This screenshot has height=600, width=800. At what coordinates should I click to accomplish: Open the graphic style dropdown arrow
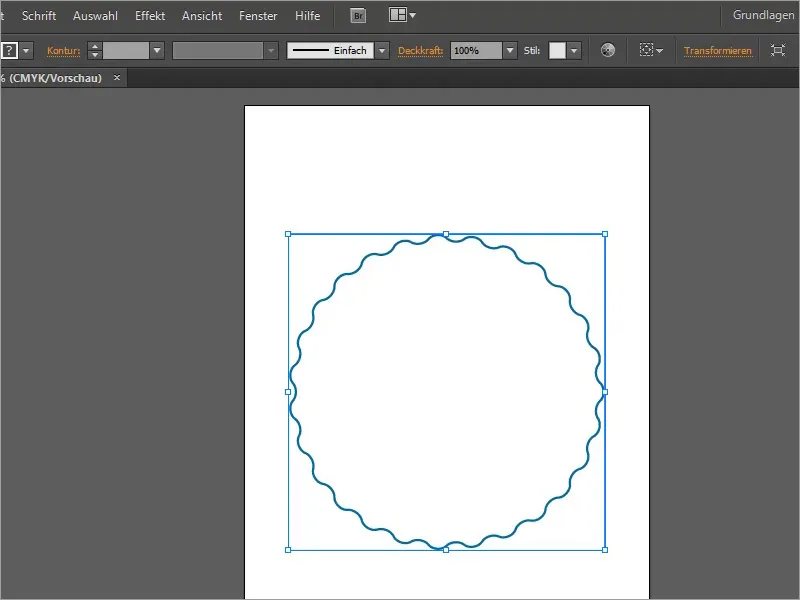tap(574, 51)
